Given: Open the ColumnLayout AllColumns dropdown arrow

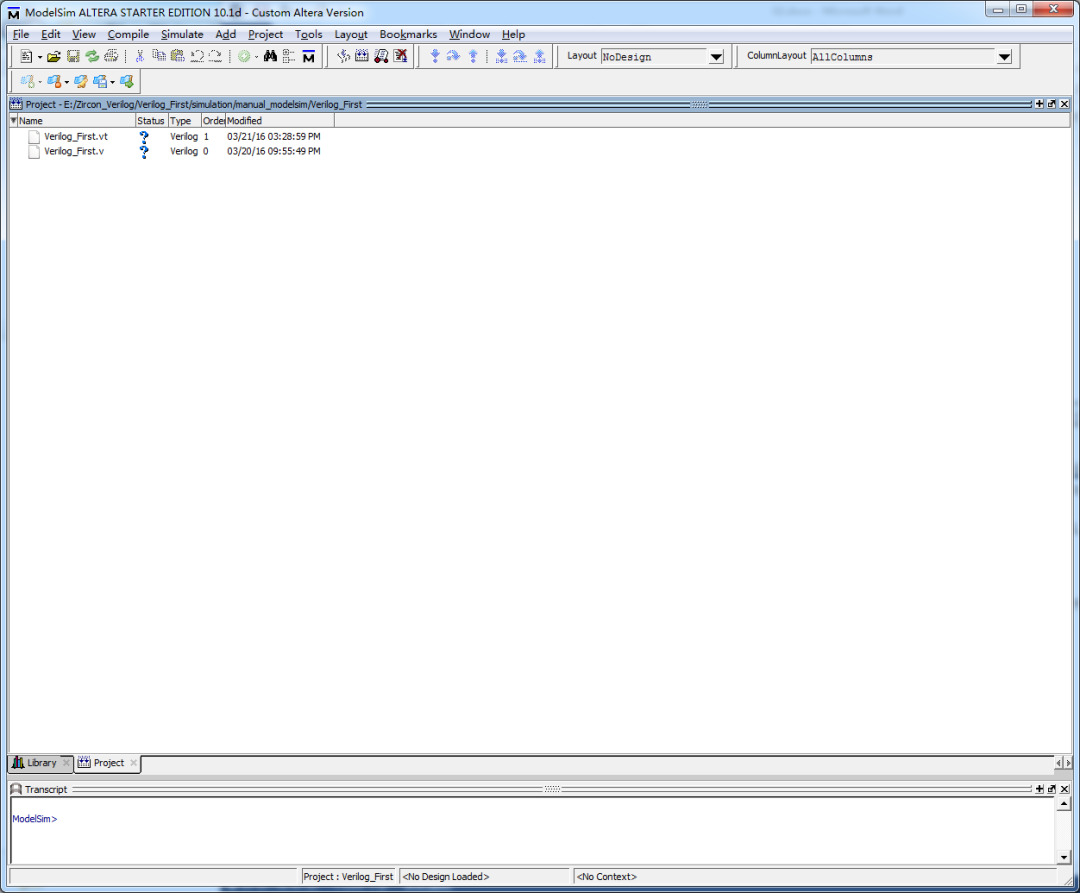Looking at the screenshot, I should [1004, 57].
